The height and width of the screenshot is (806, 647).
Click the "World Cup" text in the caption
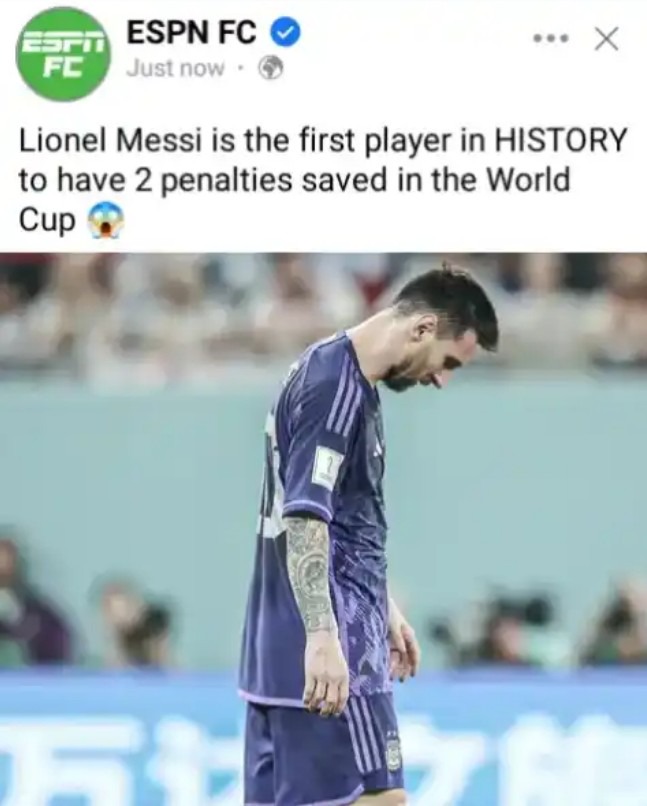pos(295,200)
